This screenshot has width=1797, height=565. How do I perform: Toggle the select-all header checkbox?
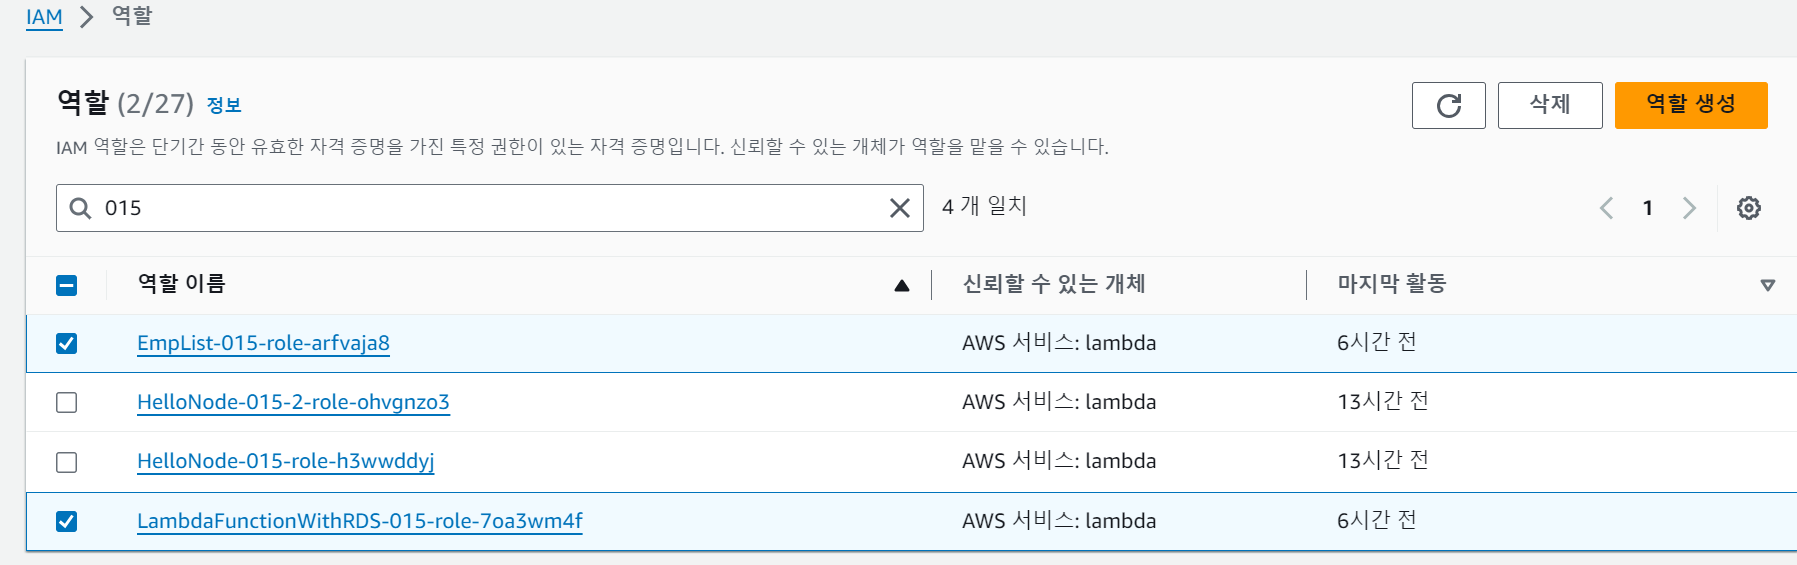tap(67, 285)
